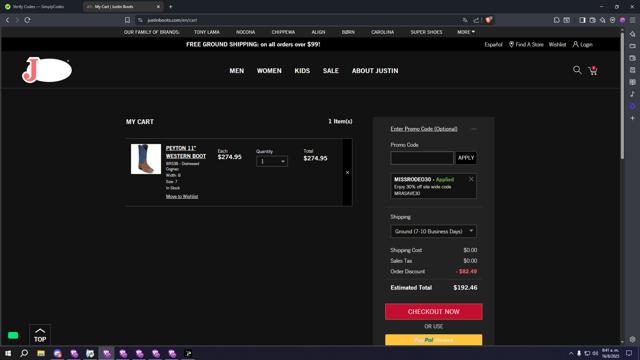The height and width of the screenshot is (360, 640).
Task: Click the green chat widget button
Action: (13, 335)
